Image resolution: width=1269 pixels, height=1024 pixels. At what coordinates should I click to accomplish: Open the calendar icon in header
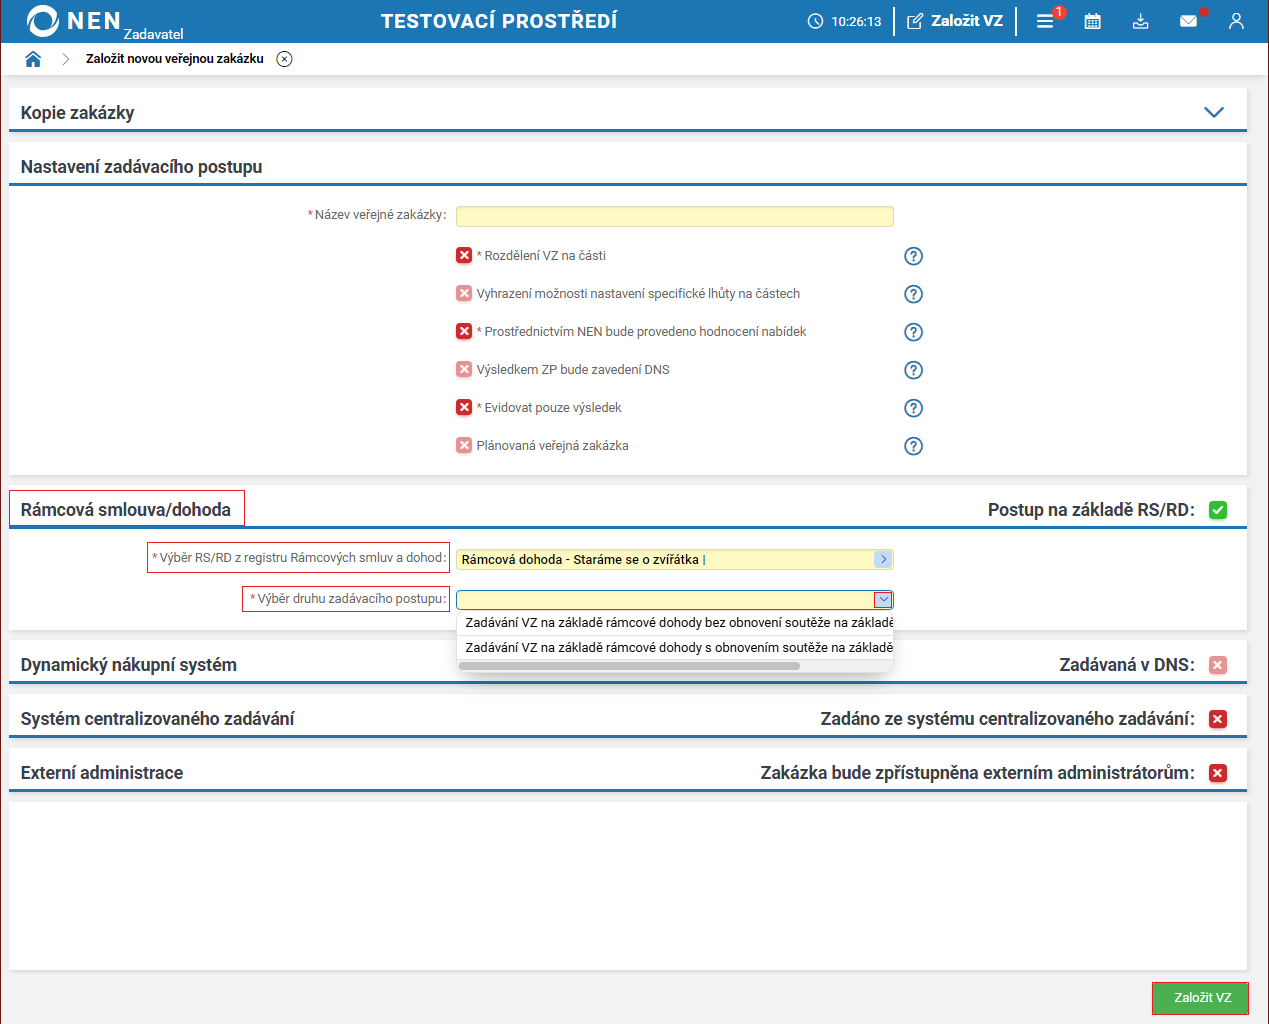[1092, 21]
